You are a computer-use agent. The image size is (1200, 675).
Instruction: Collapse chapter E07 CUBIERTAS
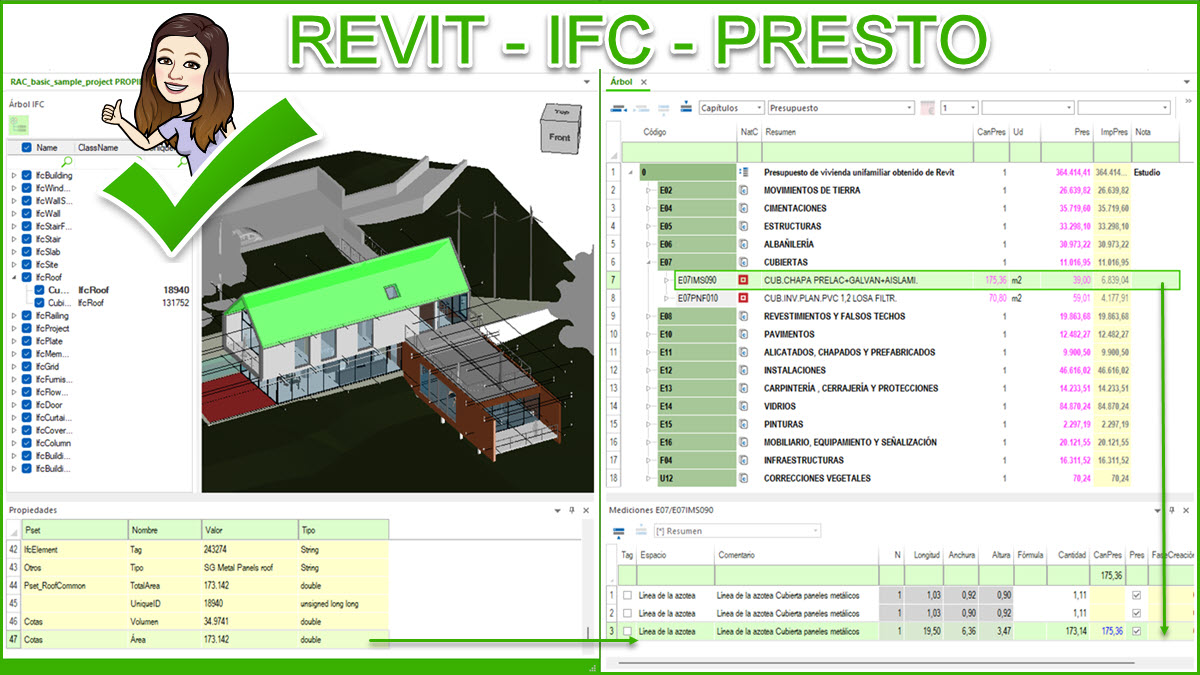(648, 262)
